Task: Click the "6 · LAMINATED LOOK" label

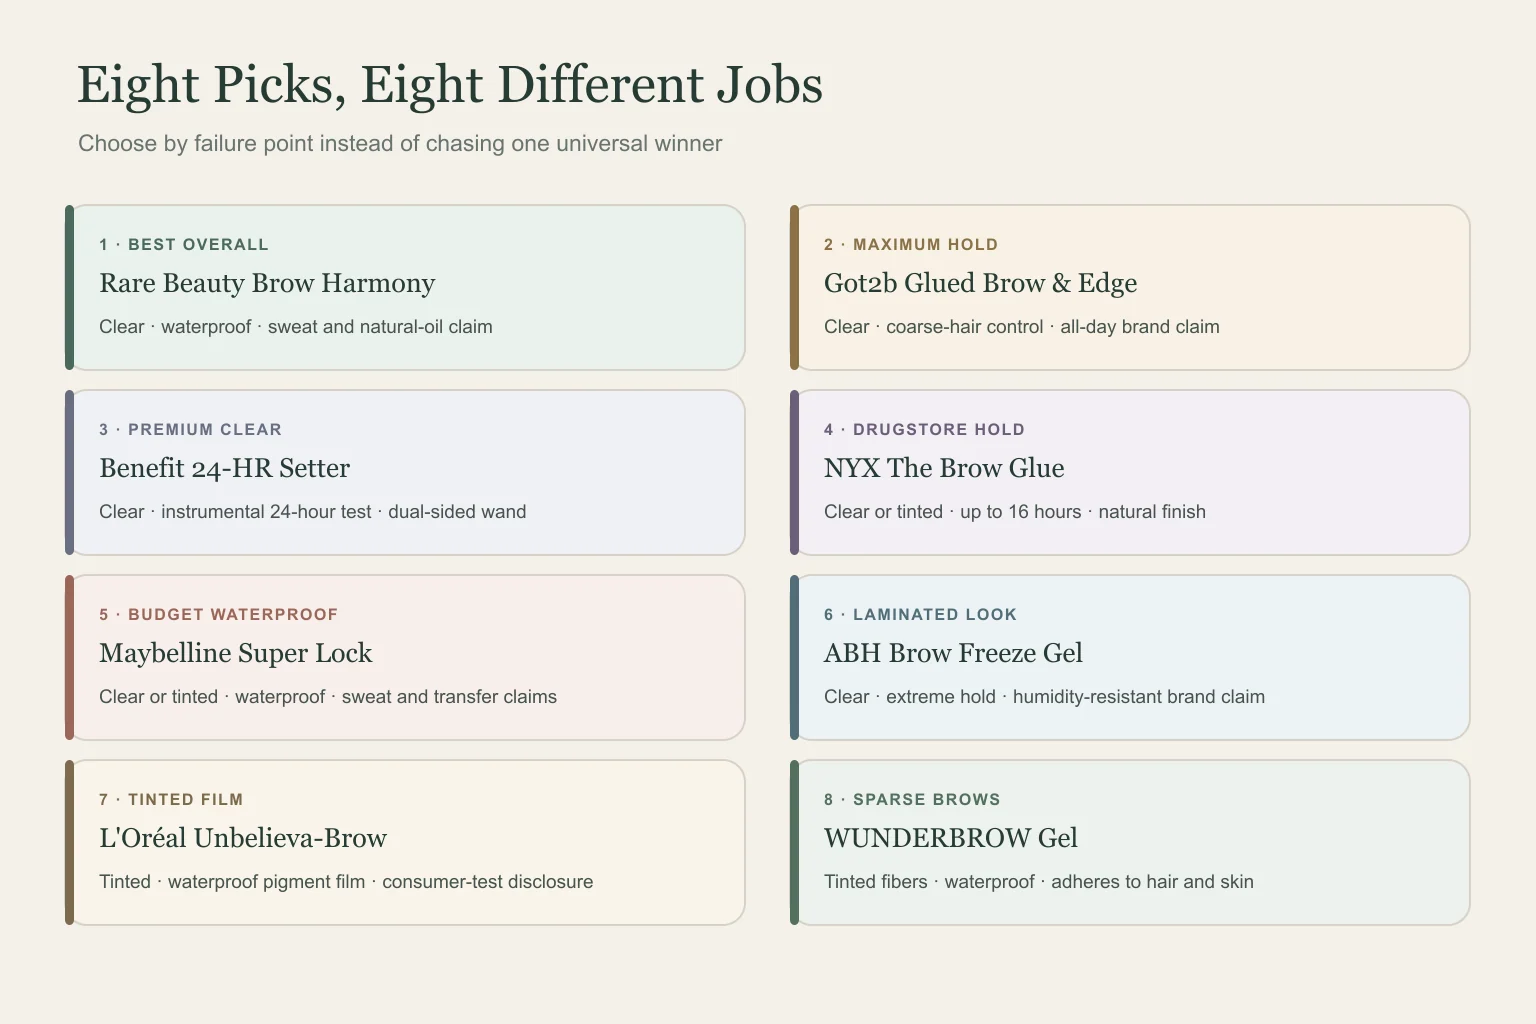Action: pyautogui.click(x=920, y=615)
